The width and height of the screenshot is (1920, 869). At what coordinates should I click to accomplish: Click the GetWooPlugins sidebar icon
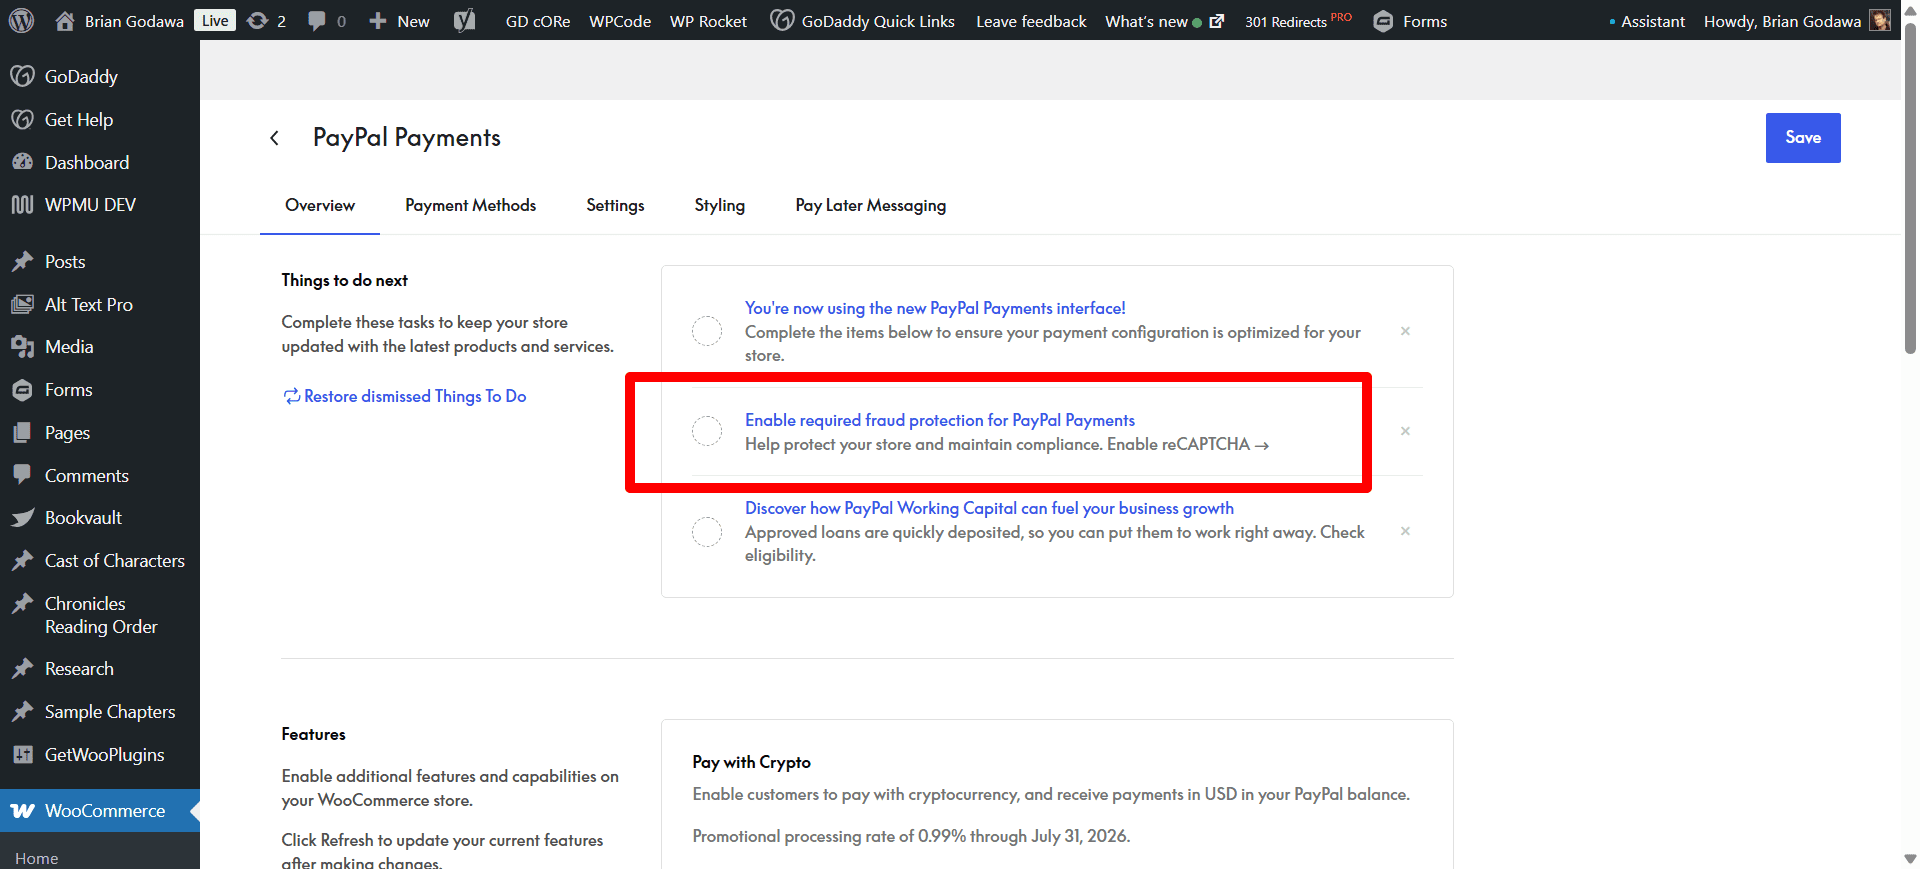tap(22, 755)
